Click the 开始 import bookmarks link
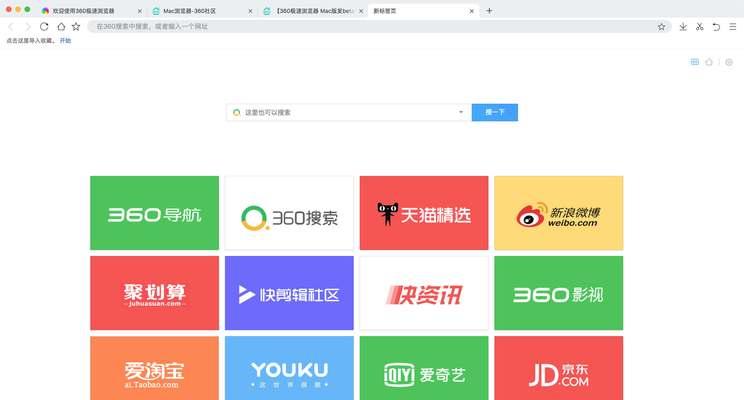The image size is (744, 400). pos(65,41)
